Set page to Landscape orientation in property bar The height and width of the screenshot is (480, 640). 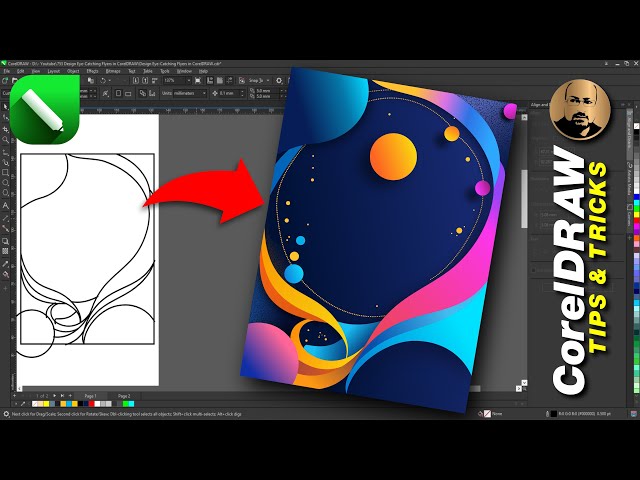128,93
